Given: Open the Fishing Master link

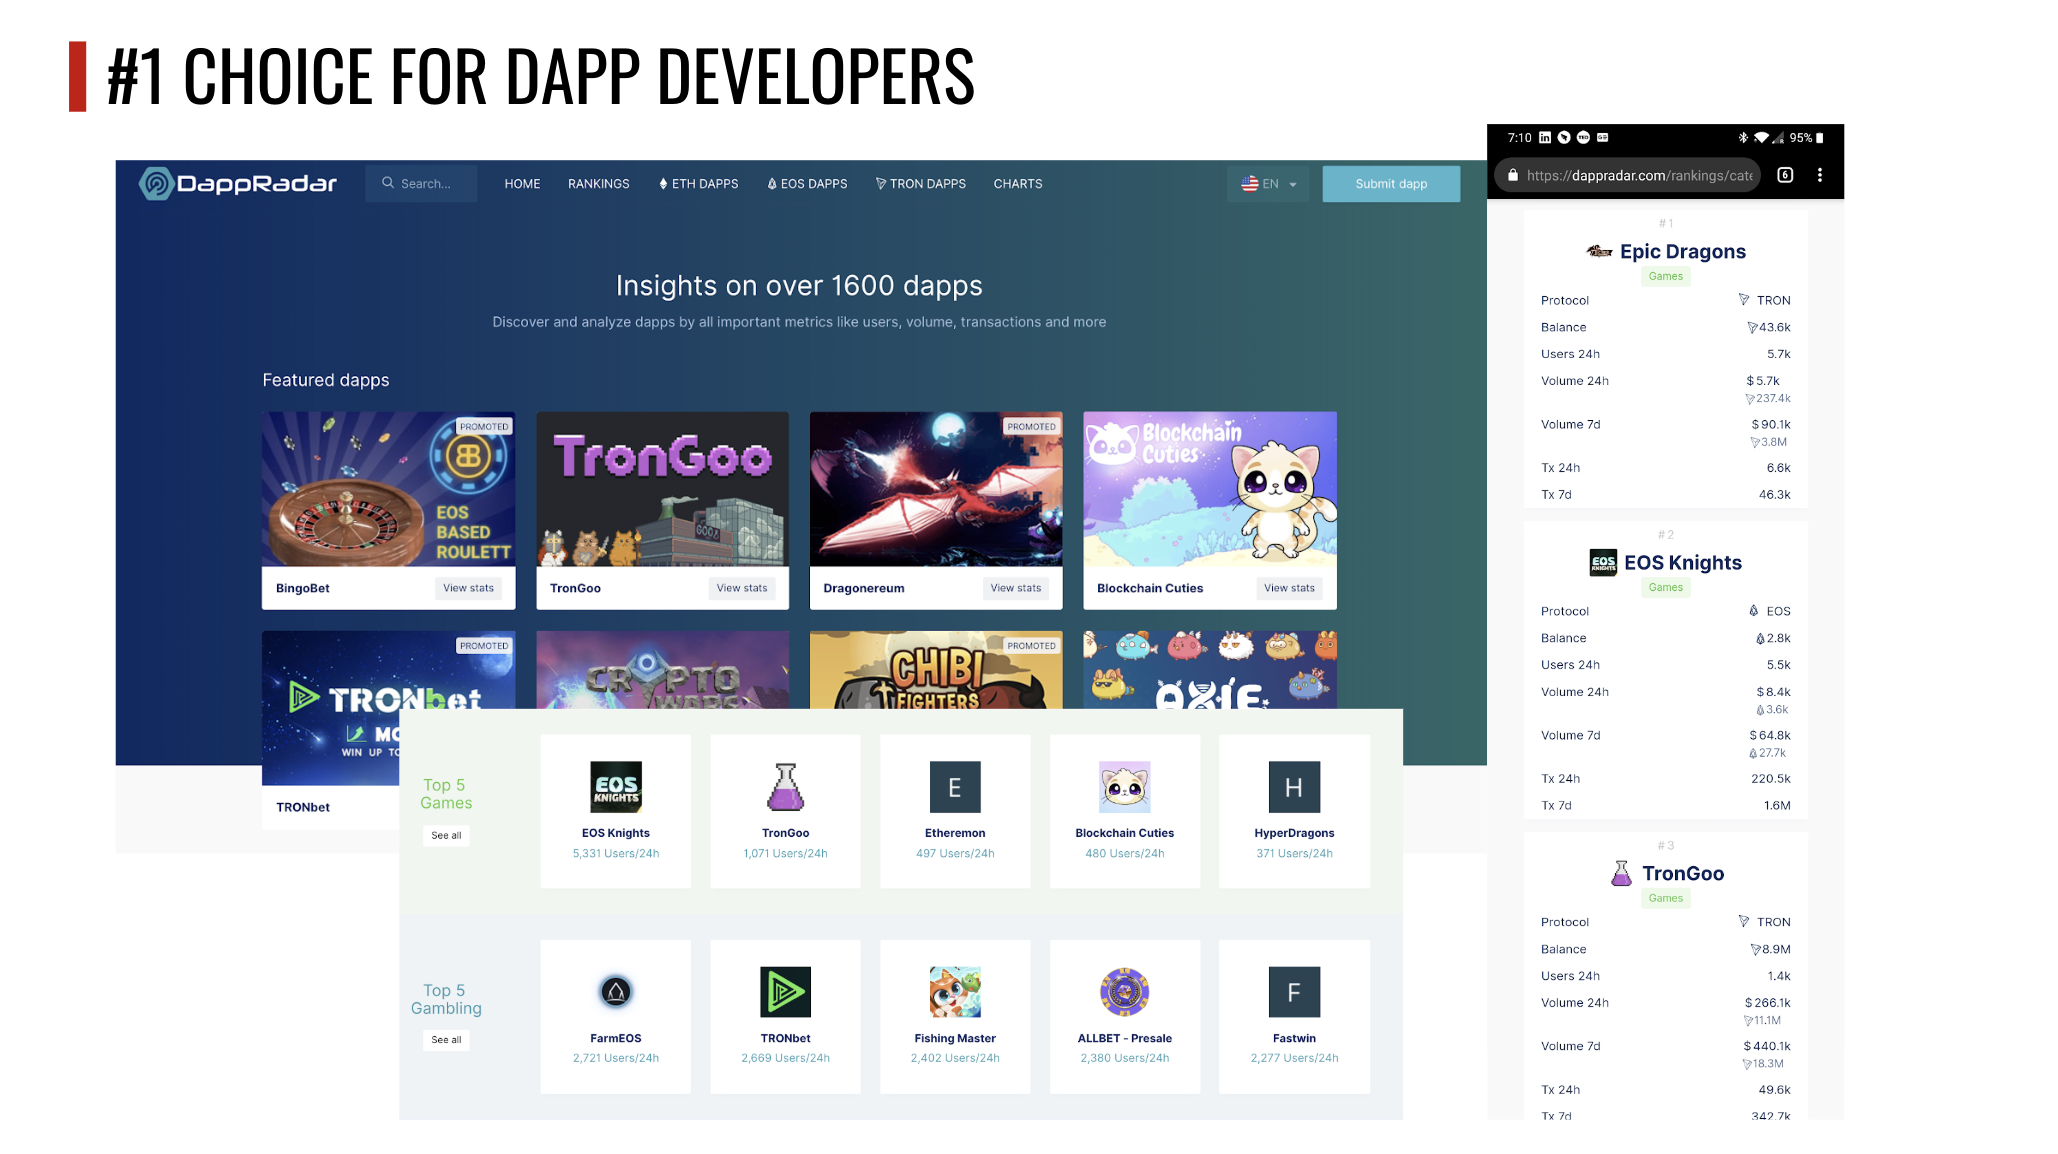Looking at the screenshot, I should point(955,1038).
